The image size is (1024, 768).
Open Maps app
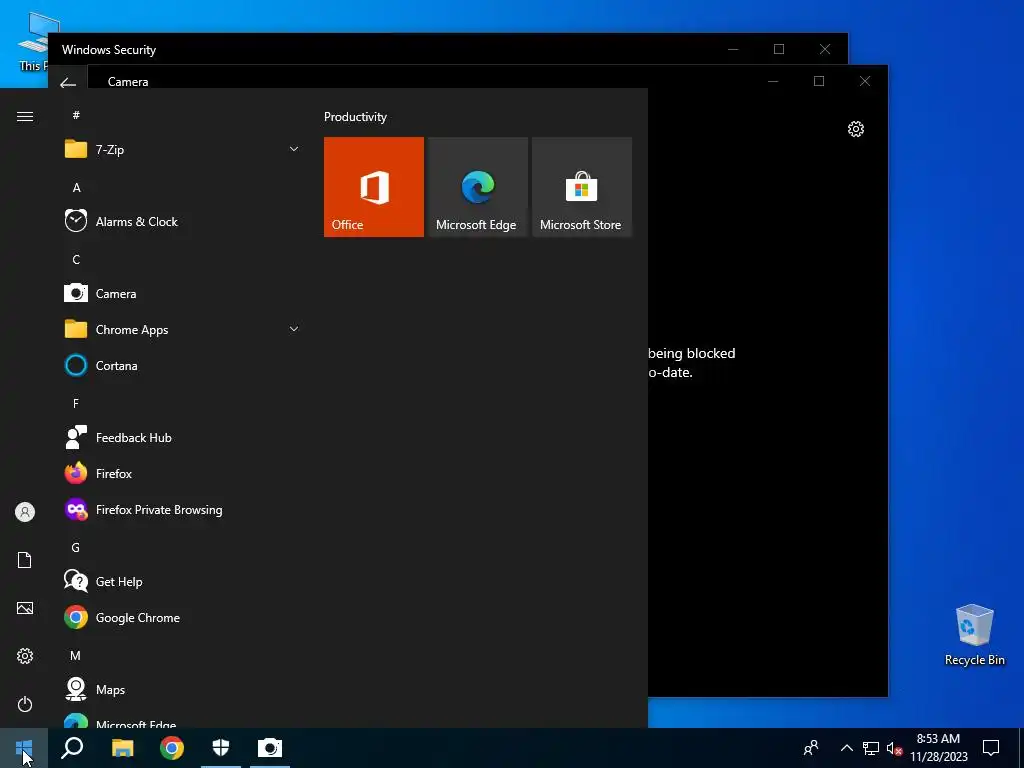[x=182, y=689]
